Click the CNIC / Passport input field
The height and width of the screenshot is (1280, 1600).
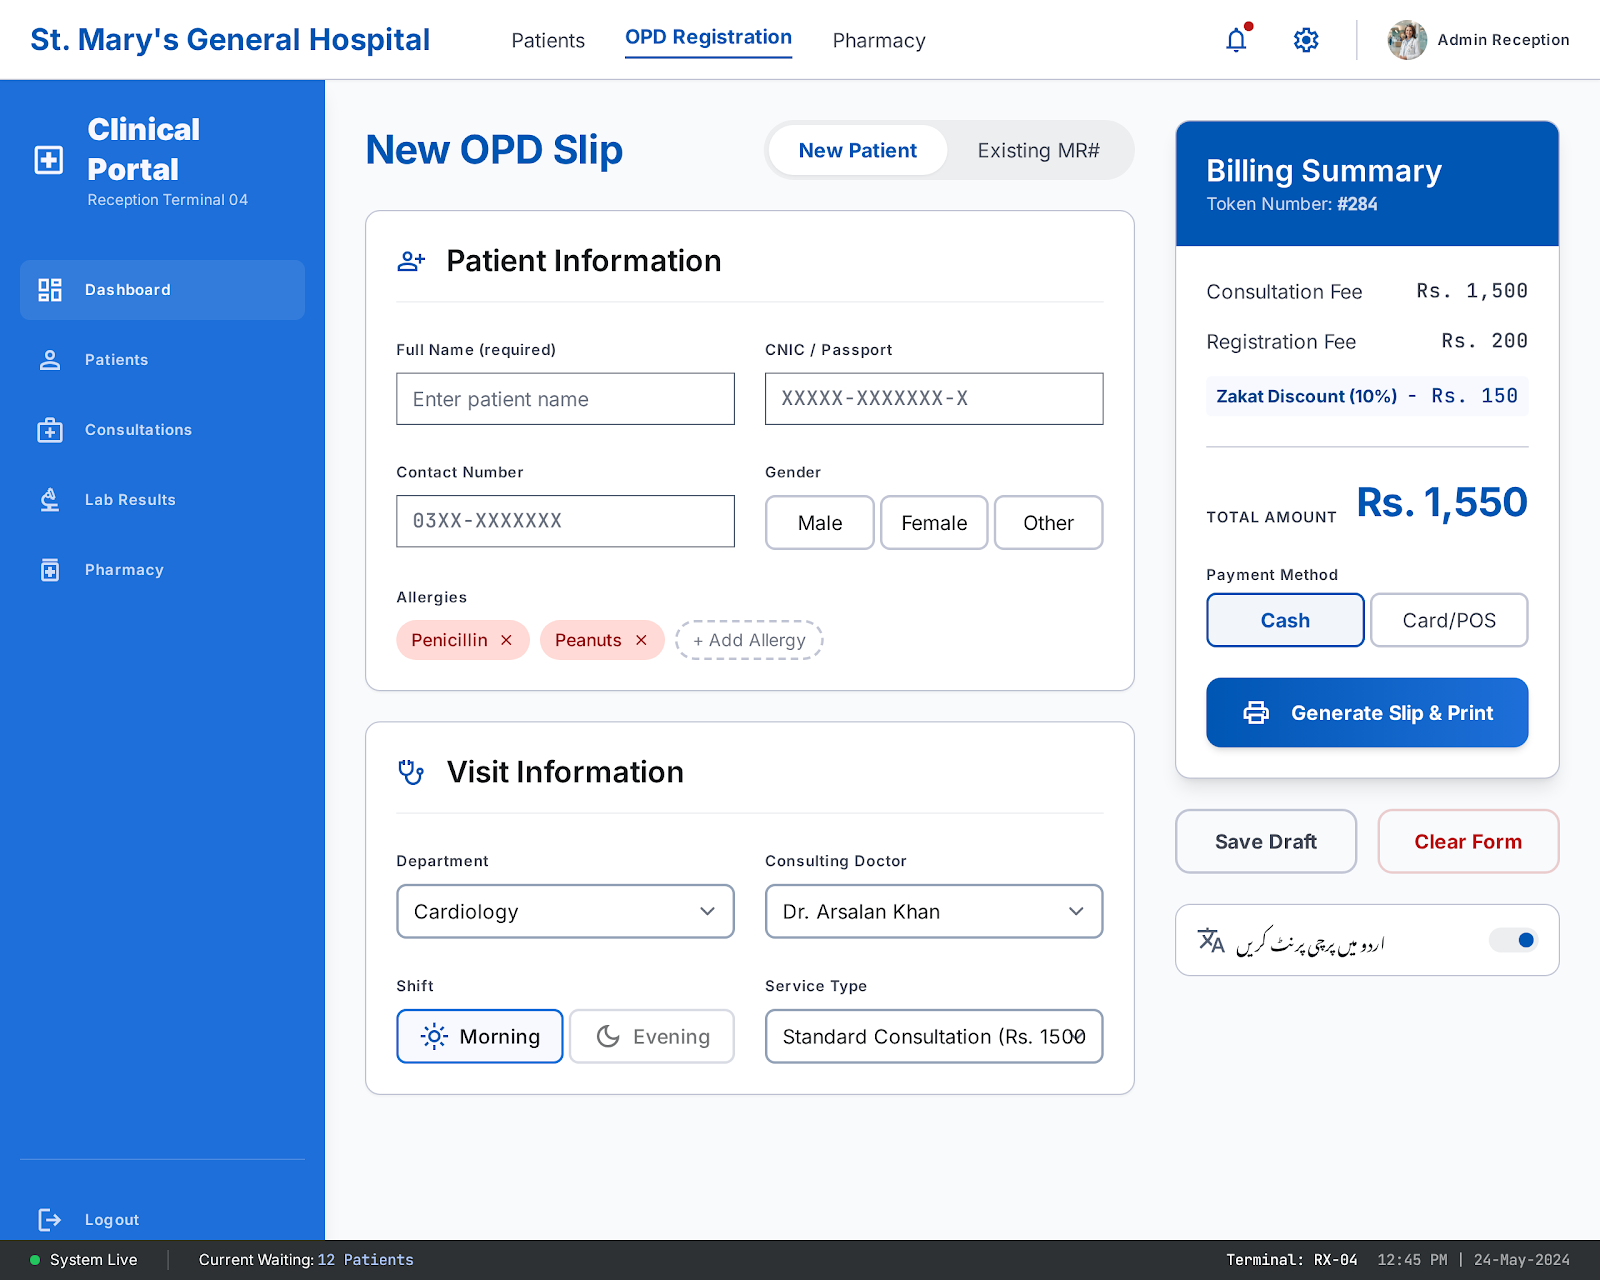(x=934, y=399)
